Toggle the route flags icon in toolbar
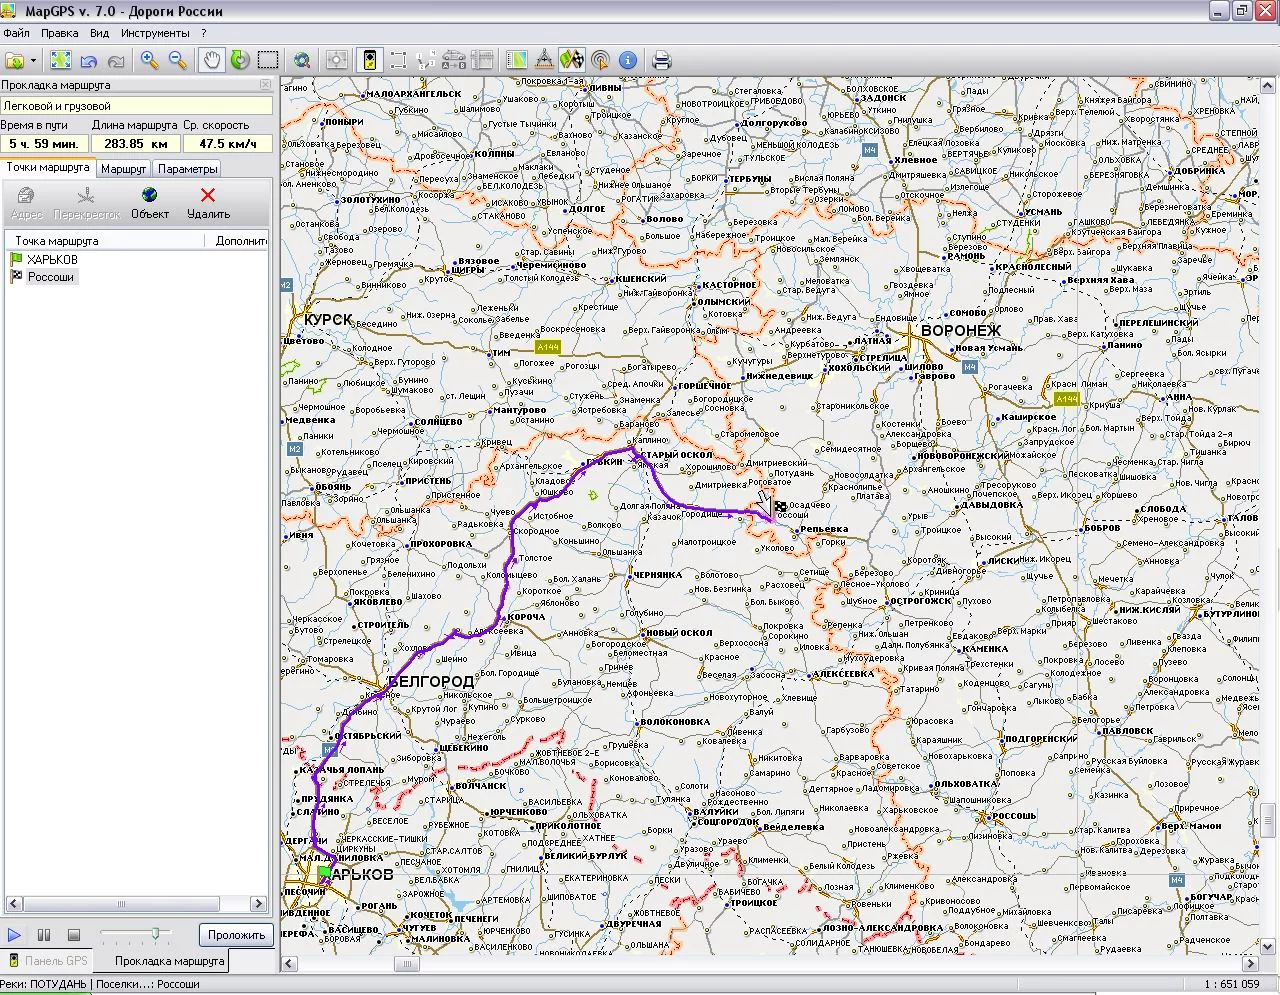Image resolution: width=1280 pixels, height=995 pixels. [572, 60]
